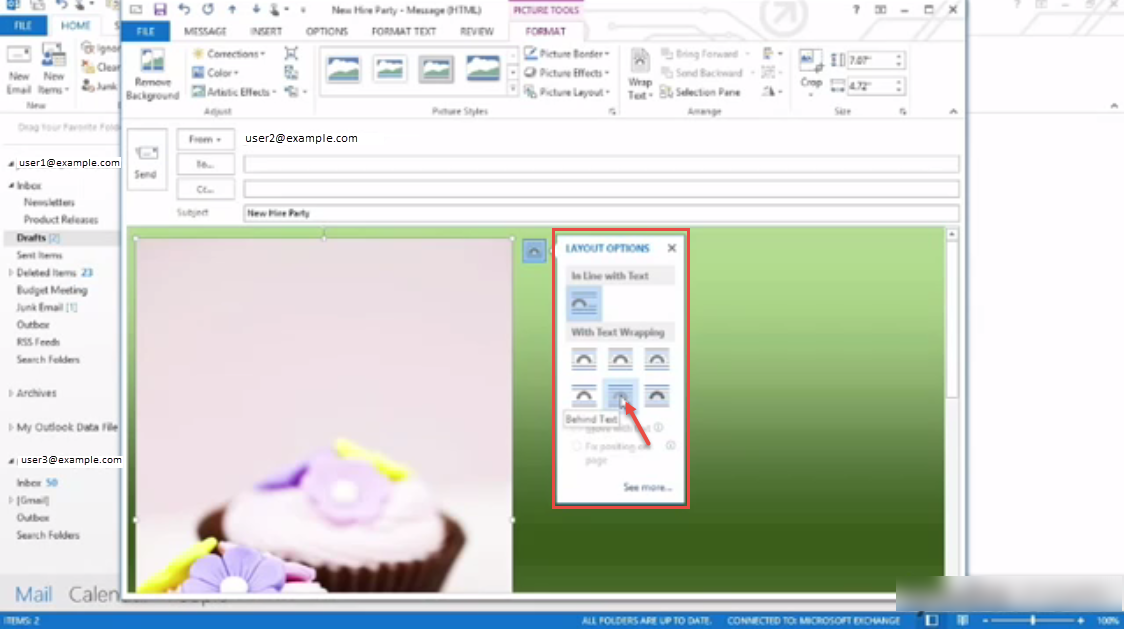Open the FILE tab in message window
The height and width of the screenshot is (629, 1124).
tap(146, 32)
